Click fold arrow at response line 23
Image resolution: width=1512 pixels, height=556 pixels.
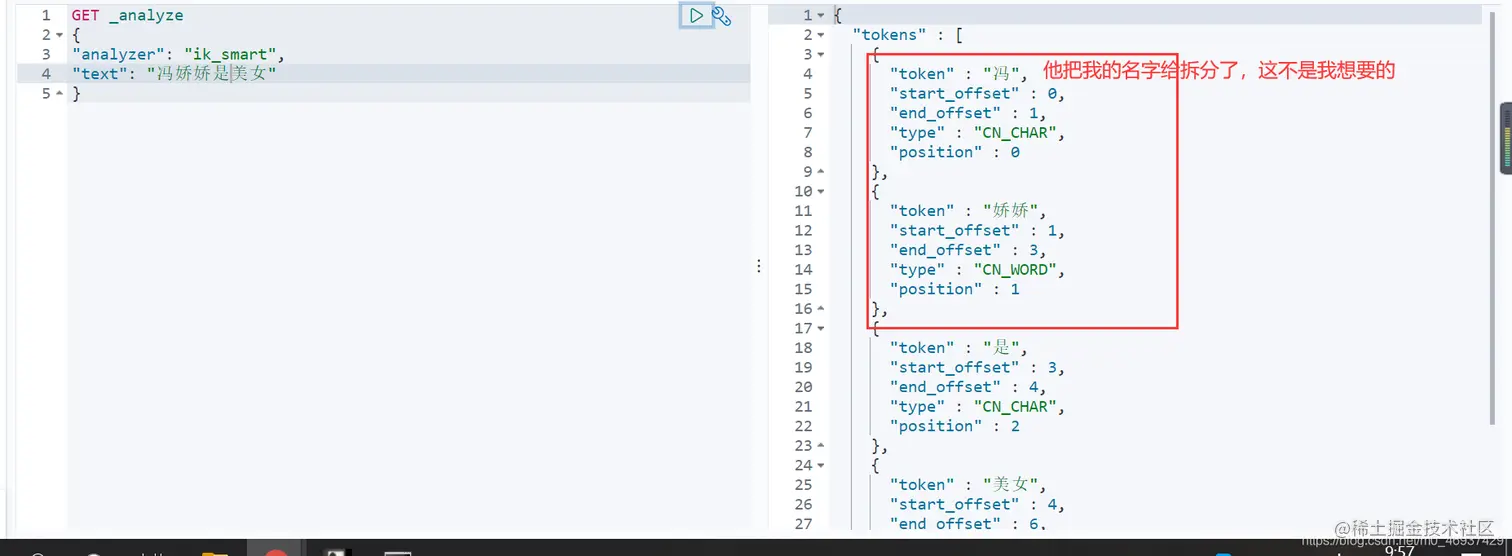821,446
